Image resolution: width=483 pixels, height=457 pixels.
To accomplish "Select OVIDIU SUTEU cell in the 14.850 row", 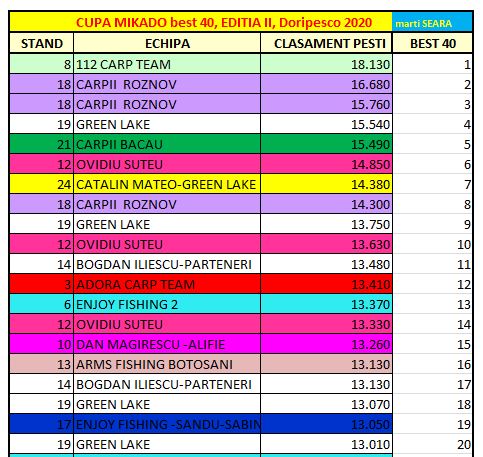I will click(x=167, y=164).
